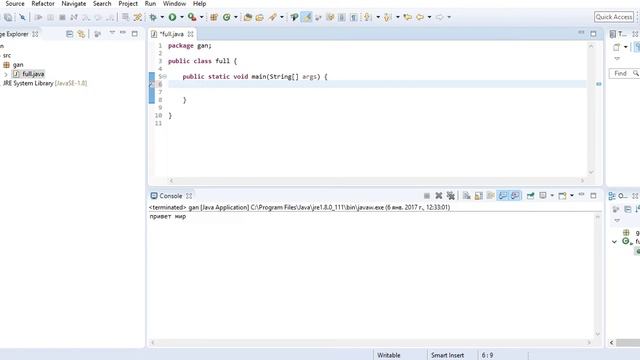Click the editor horizontal scrollbar
The height and width of the screenshot is (360, 640).
[377, 180]
